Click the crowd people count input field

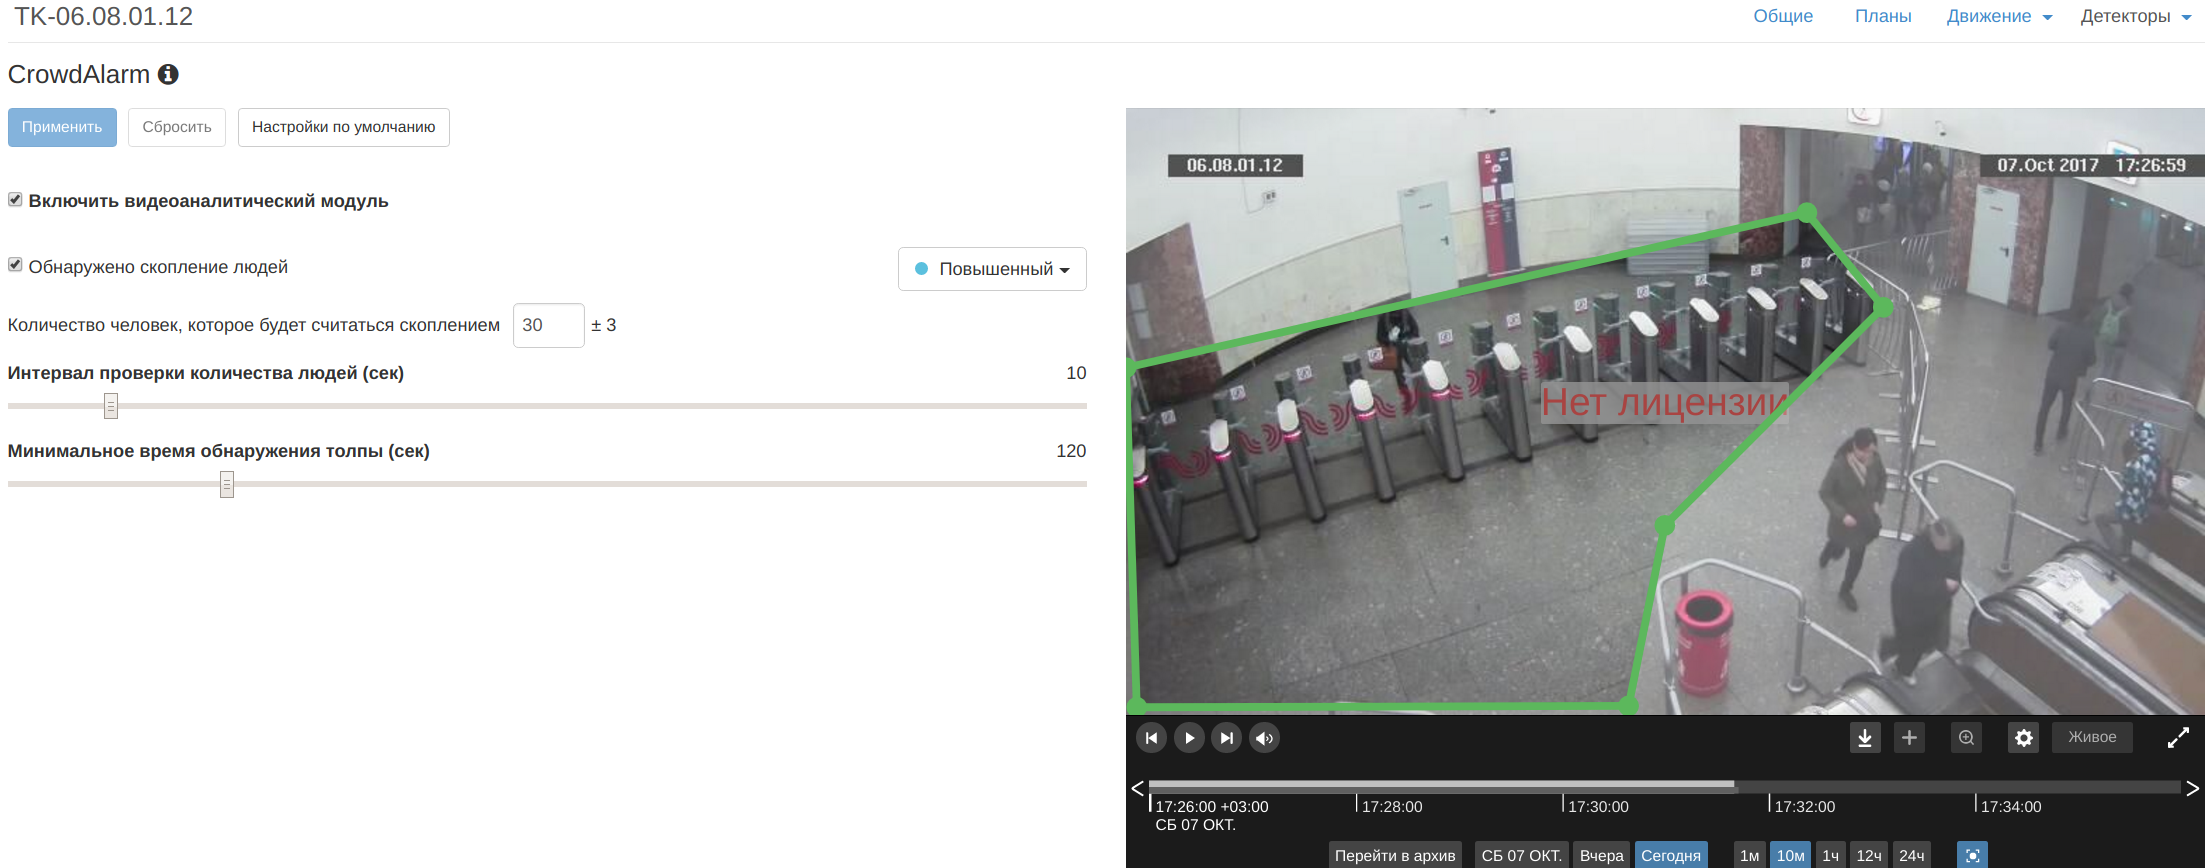click(548, 325)
